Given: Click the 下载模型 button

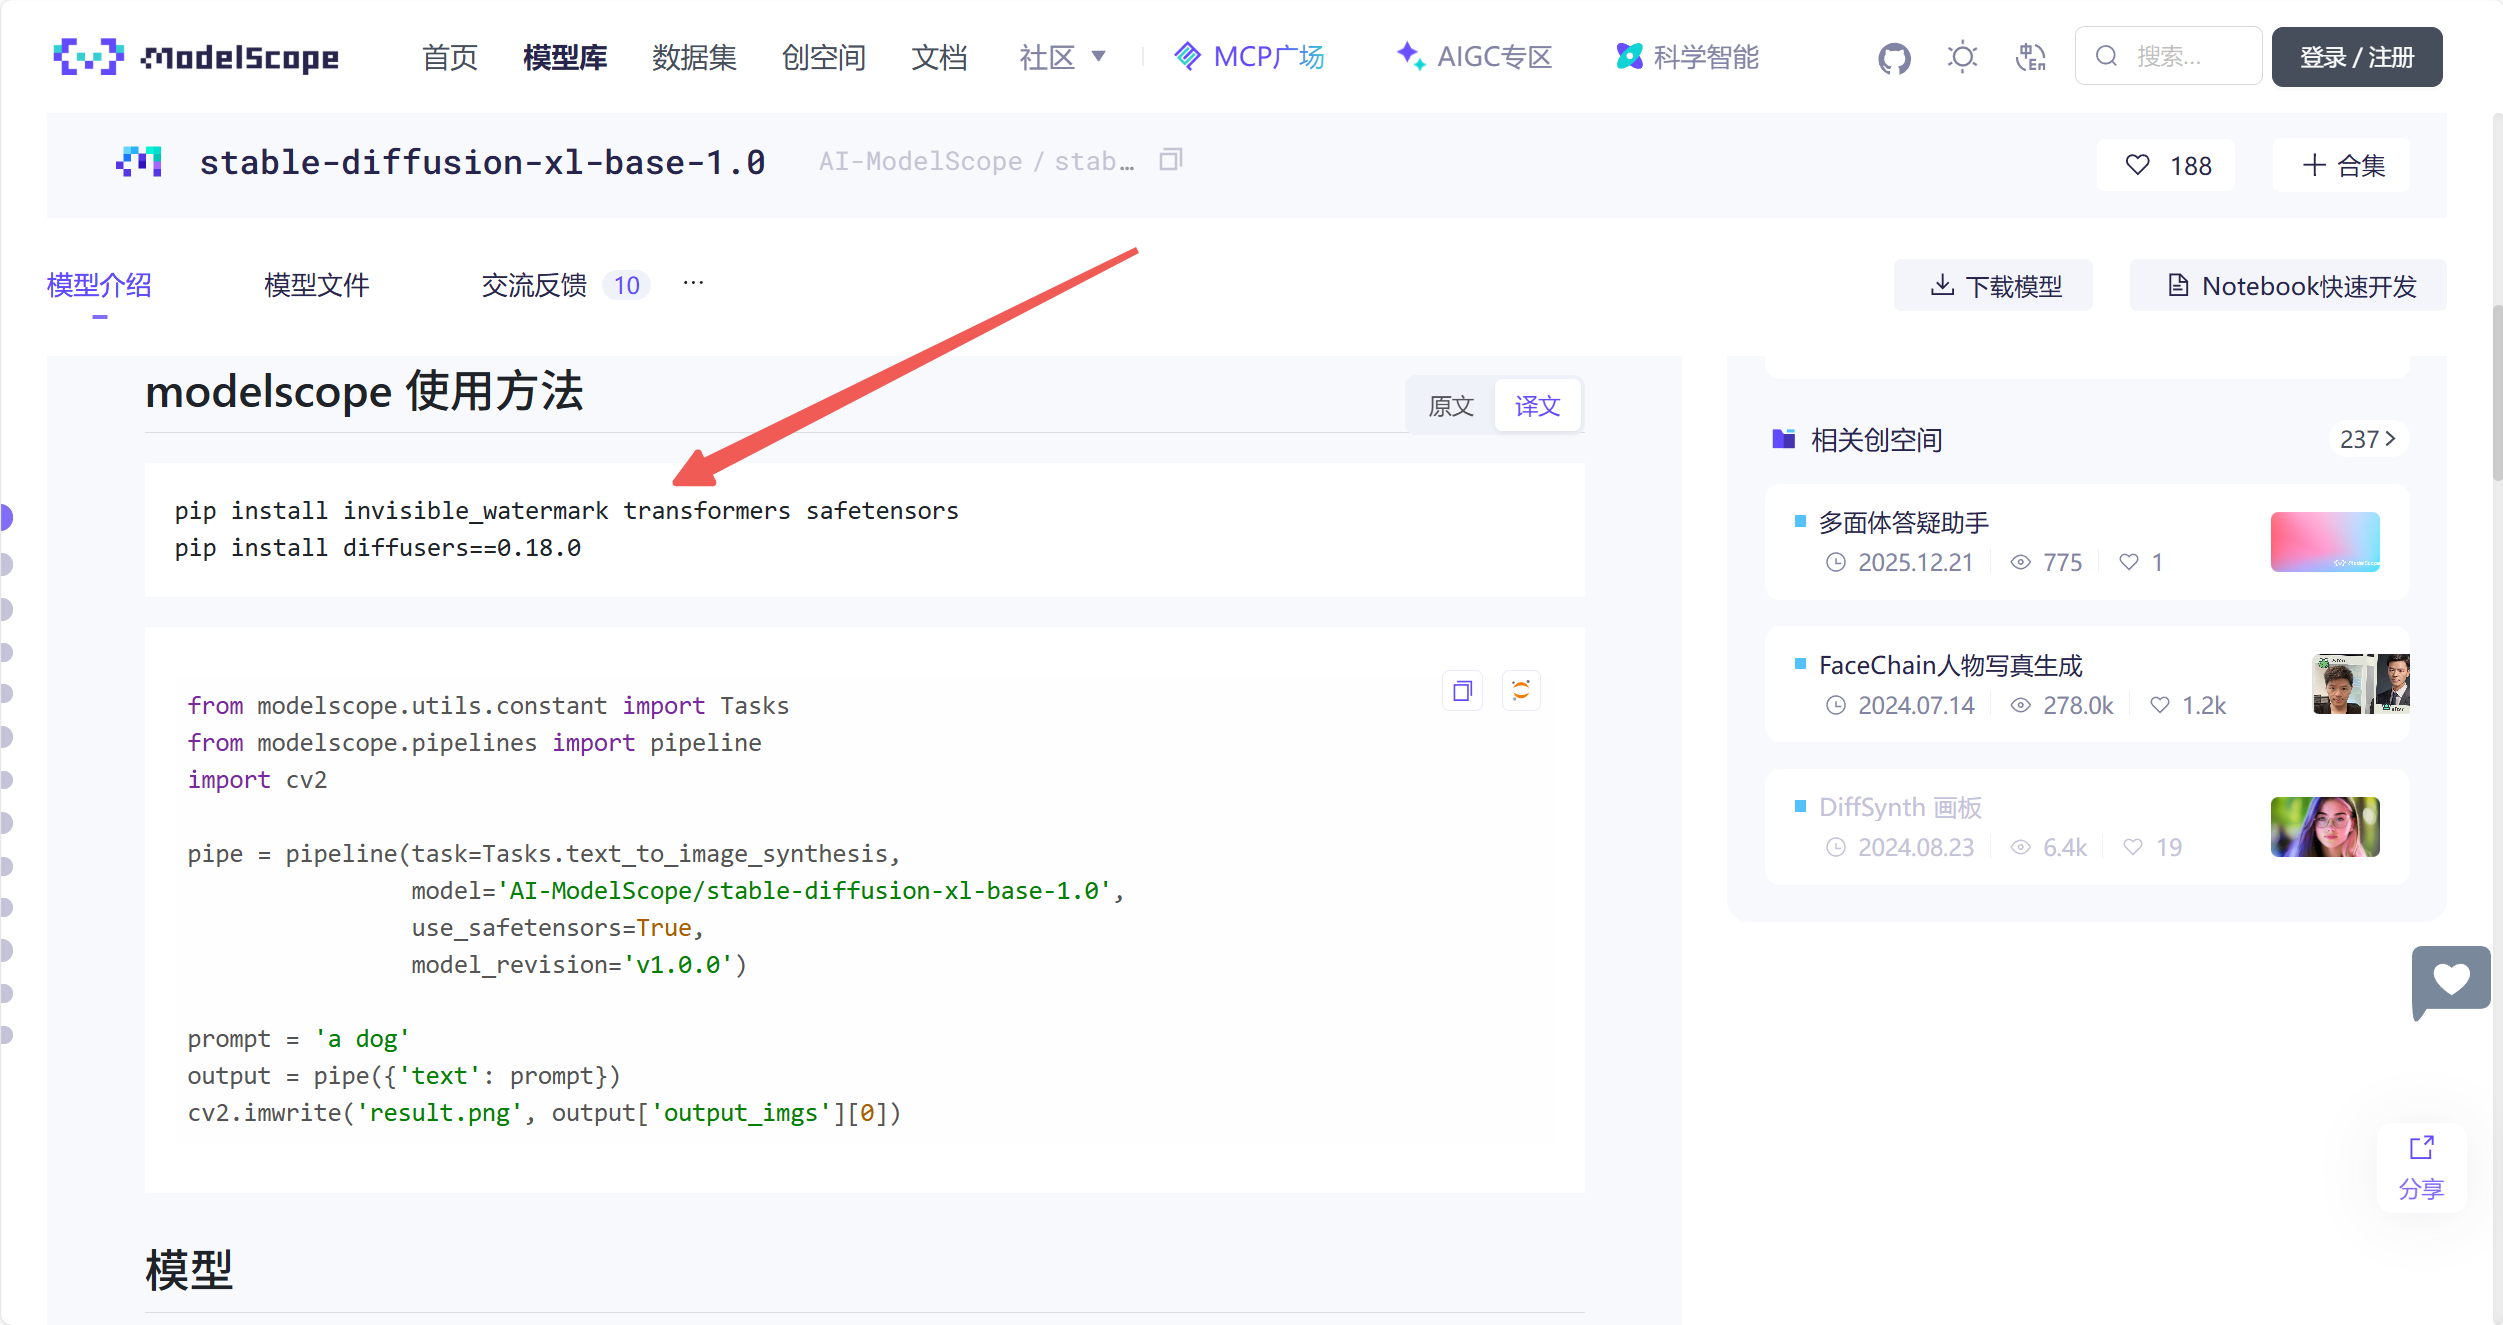Looking at the screenshot, I should click(1994, 286).
